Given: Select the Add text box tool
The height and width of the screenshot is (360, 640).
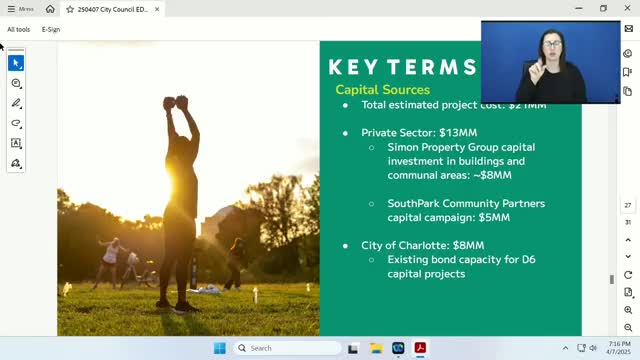Looking at the screenshot, I should coord(16,143).
